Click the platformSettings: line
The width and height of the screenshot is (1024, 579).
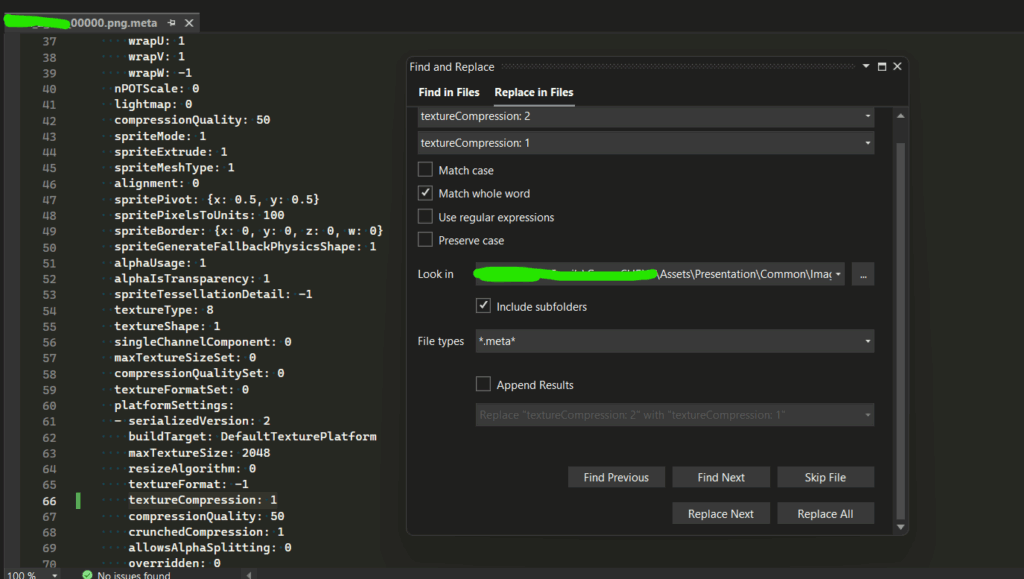pos(174,405)
